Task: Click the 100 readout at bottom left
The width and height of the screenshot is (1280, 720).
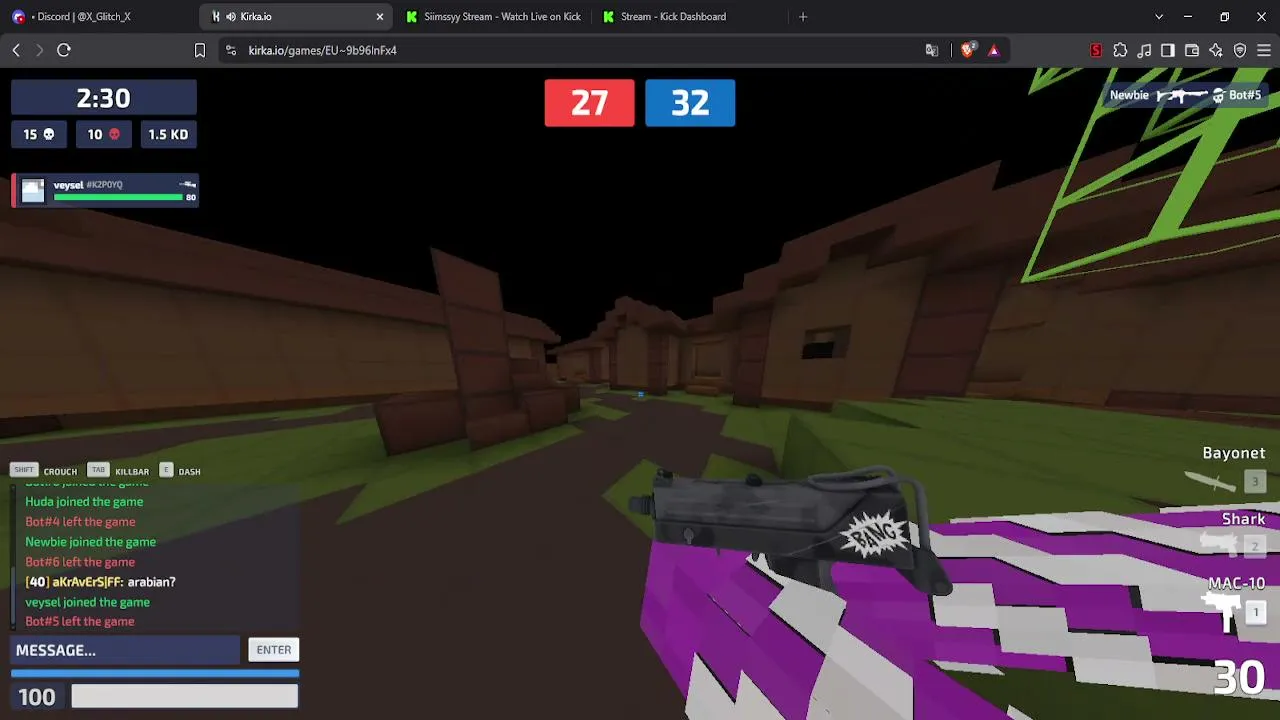Action: pos(37,697)
